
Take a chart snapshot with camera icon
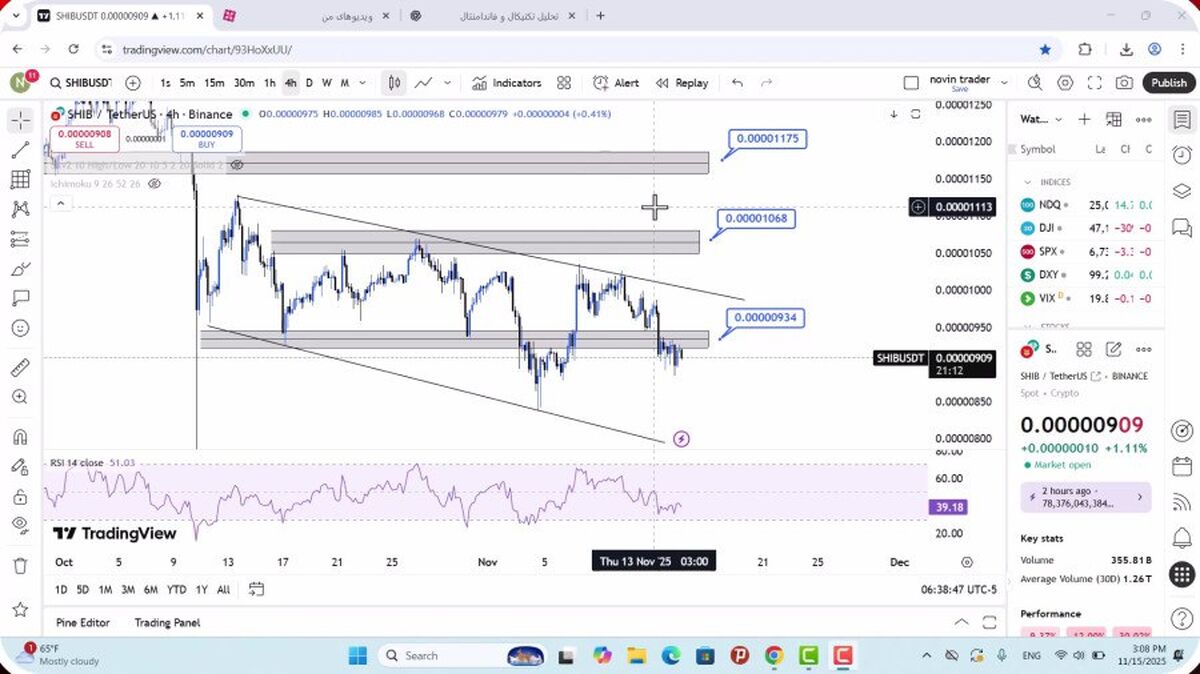click(1125, 83)
